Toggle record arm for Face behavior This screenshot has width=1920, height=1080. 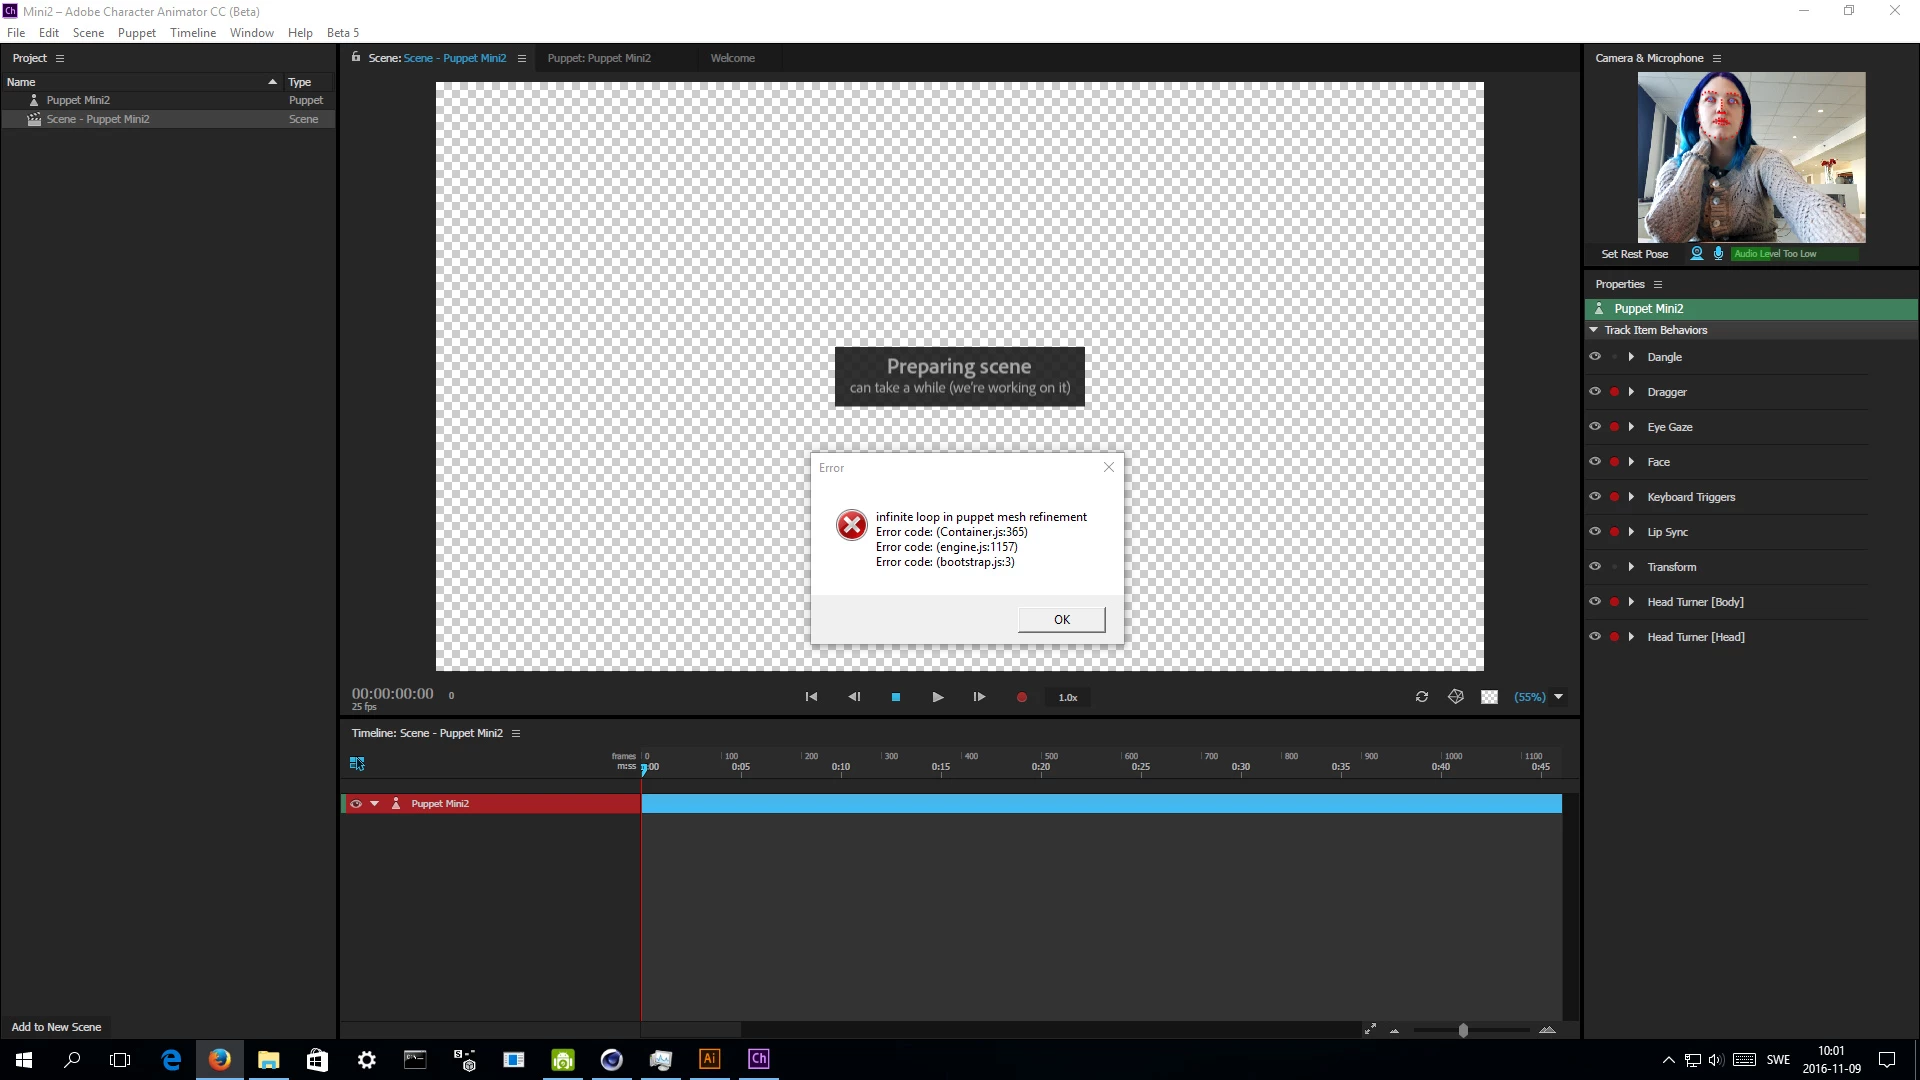(x=1614, y=462)
